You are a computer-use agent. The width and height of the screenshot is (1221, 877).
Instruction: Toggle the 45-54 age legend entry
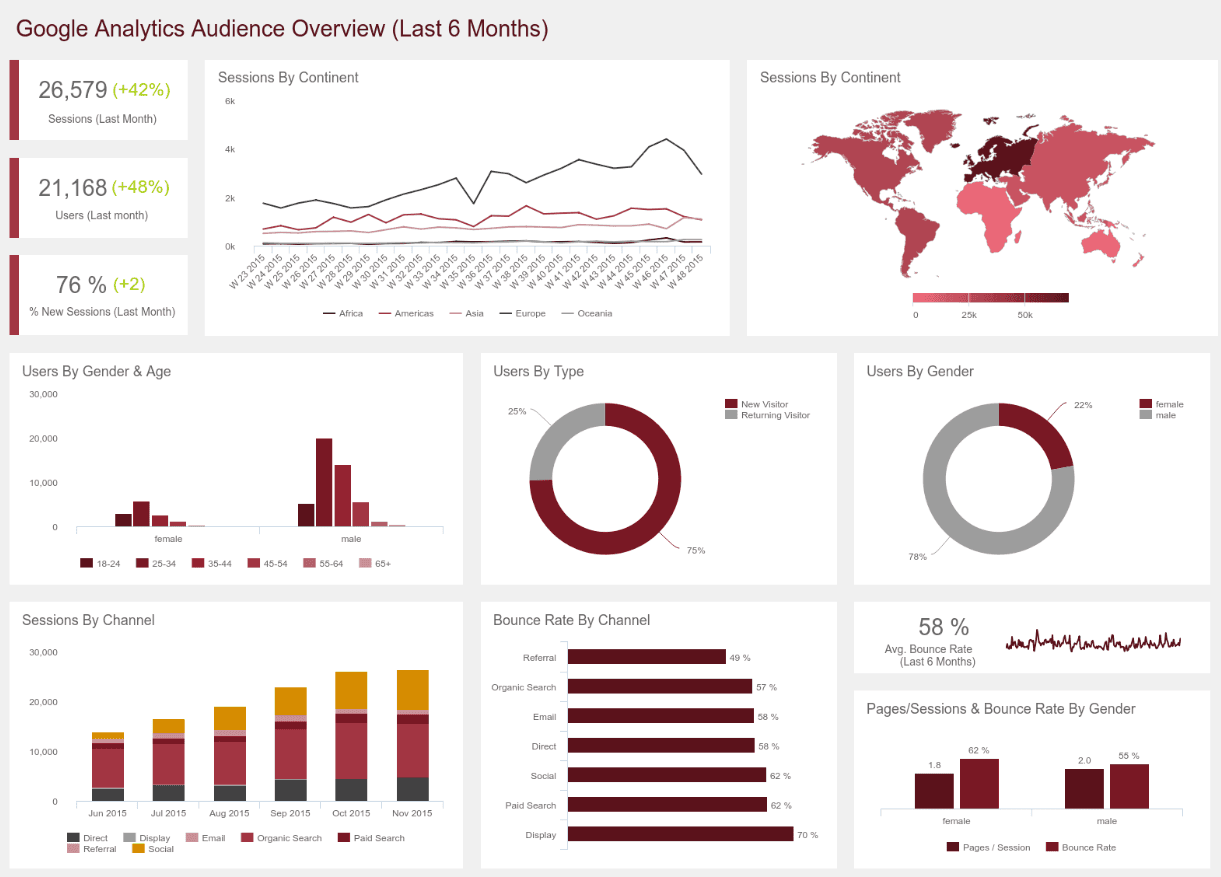[268, 563]
